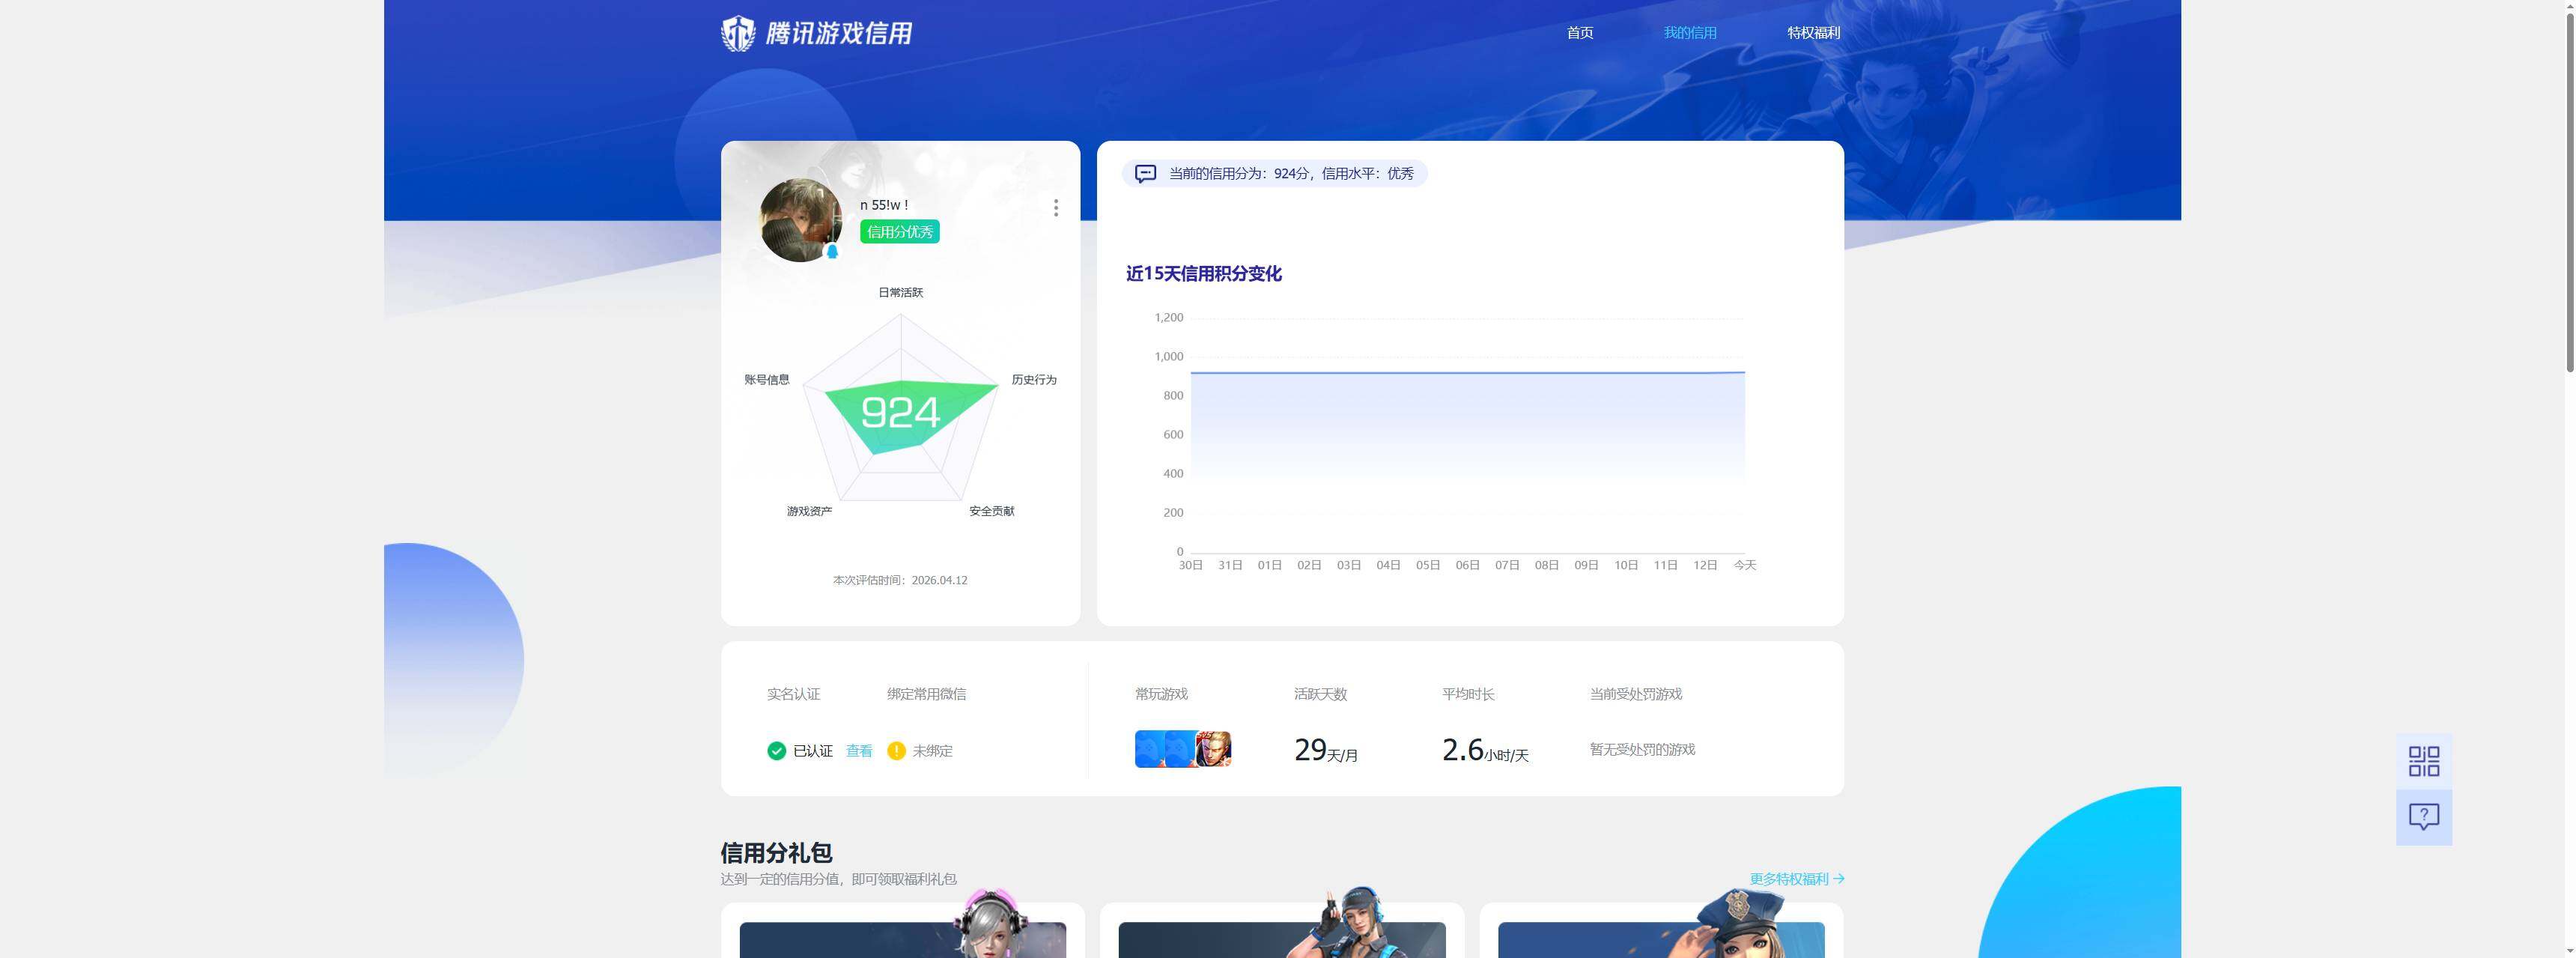Click the 平均时长 label
The width and height of the screenshot is (2576, 958).
click(x=1468, y=694)
